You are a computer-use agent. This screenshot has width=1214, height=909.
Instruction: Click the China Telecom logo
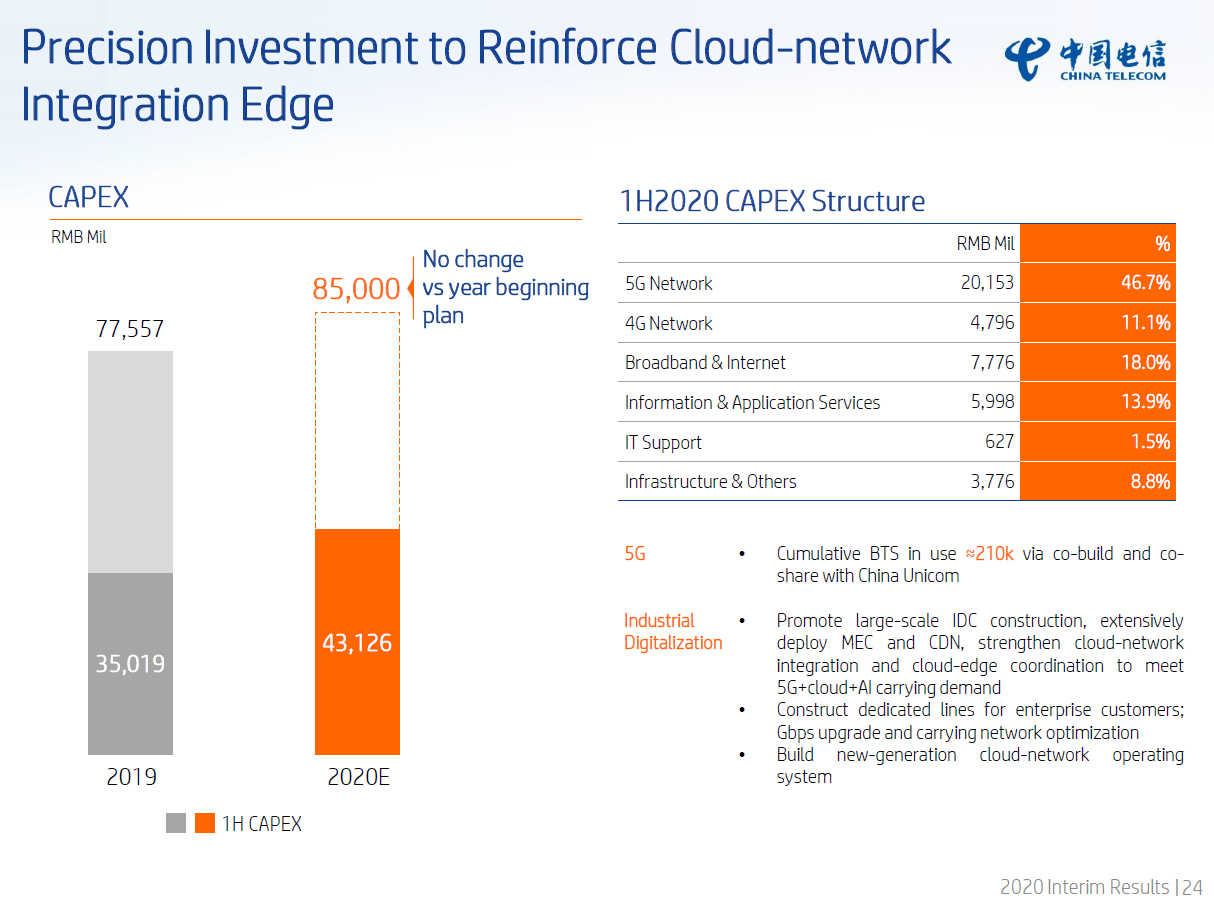pyautogui.click(x=1085, y=59)
